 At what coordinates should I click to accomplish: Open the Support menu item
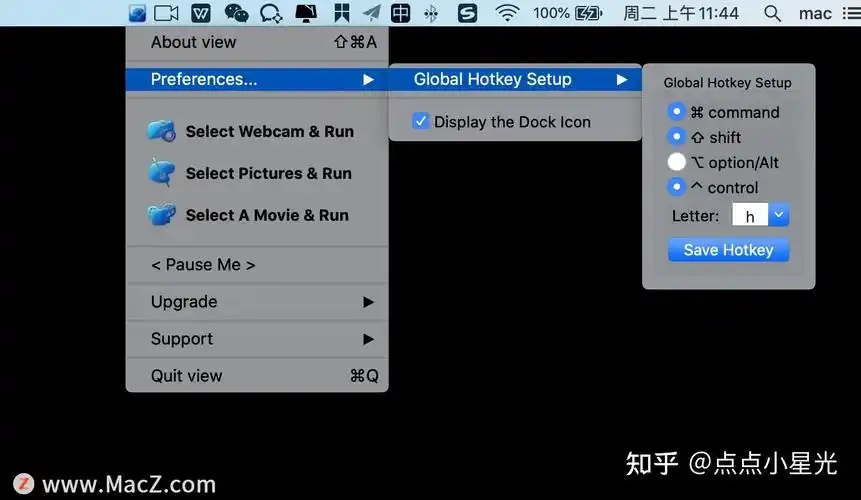click(257, 339)
